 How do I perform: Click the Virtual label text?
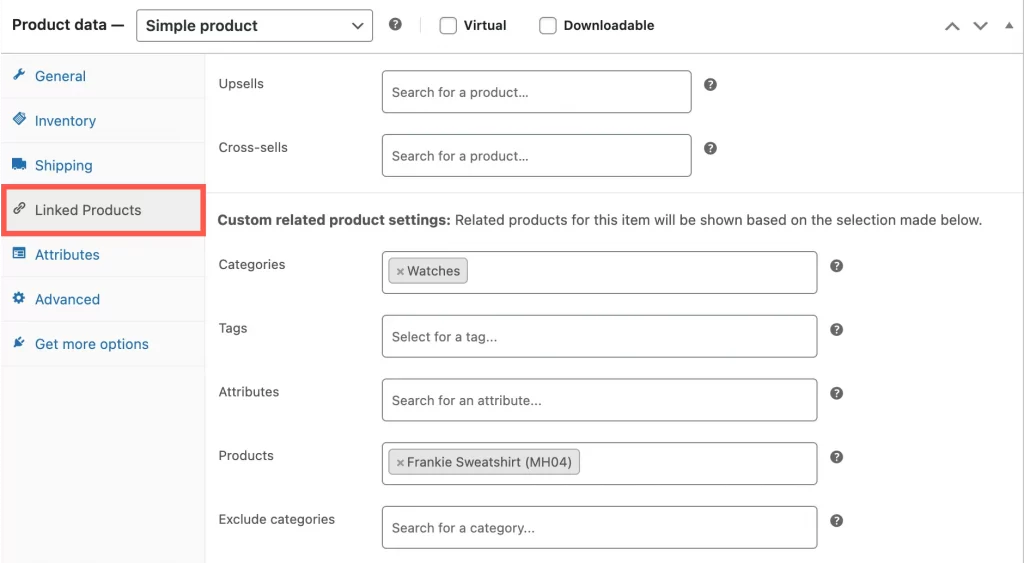coord(485,25)
